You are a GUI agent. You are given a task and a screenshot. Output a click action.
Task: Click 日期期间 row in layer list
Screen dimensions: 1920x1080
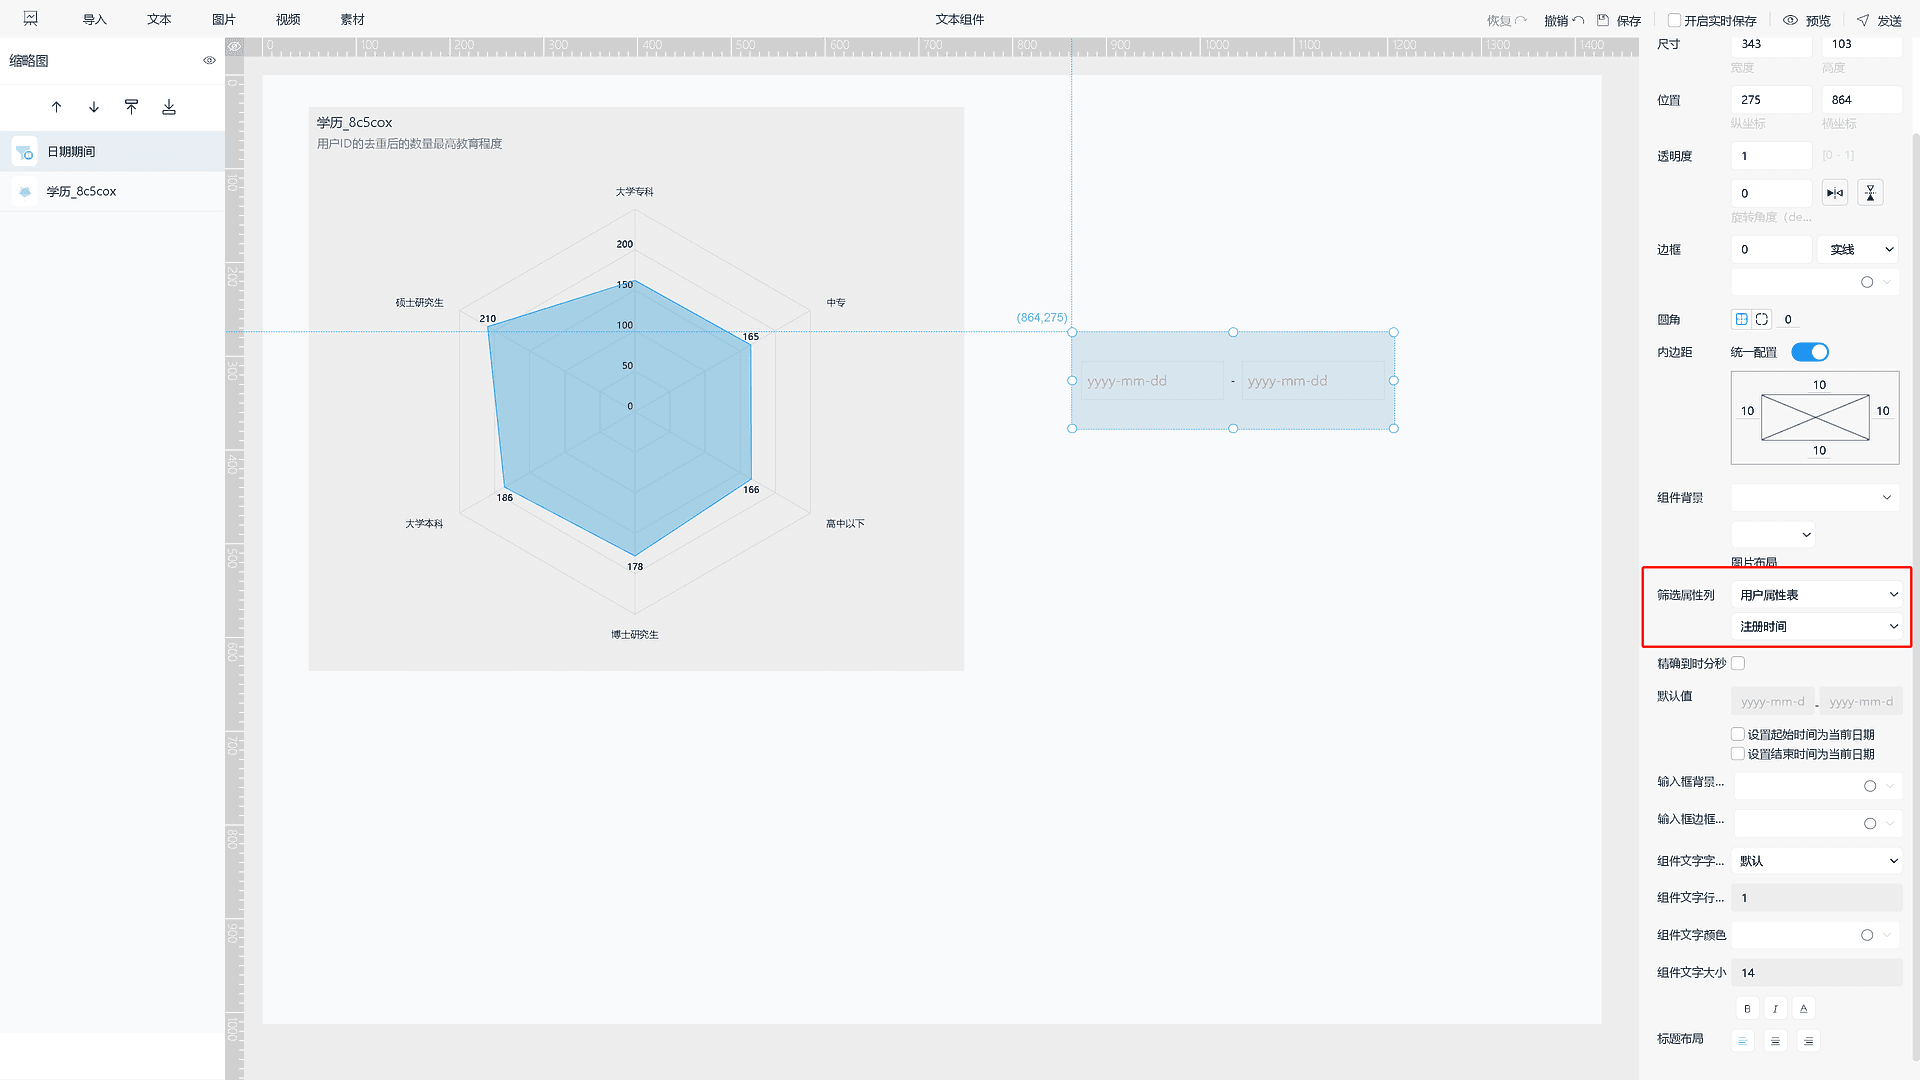tap(112, 152)
